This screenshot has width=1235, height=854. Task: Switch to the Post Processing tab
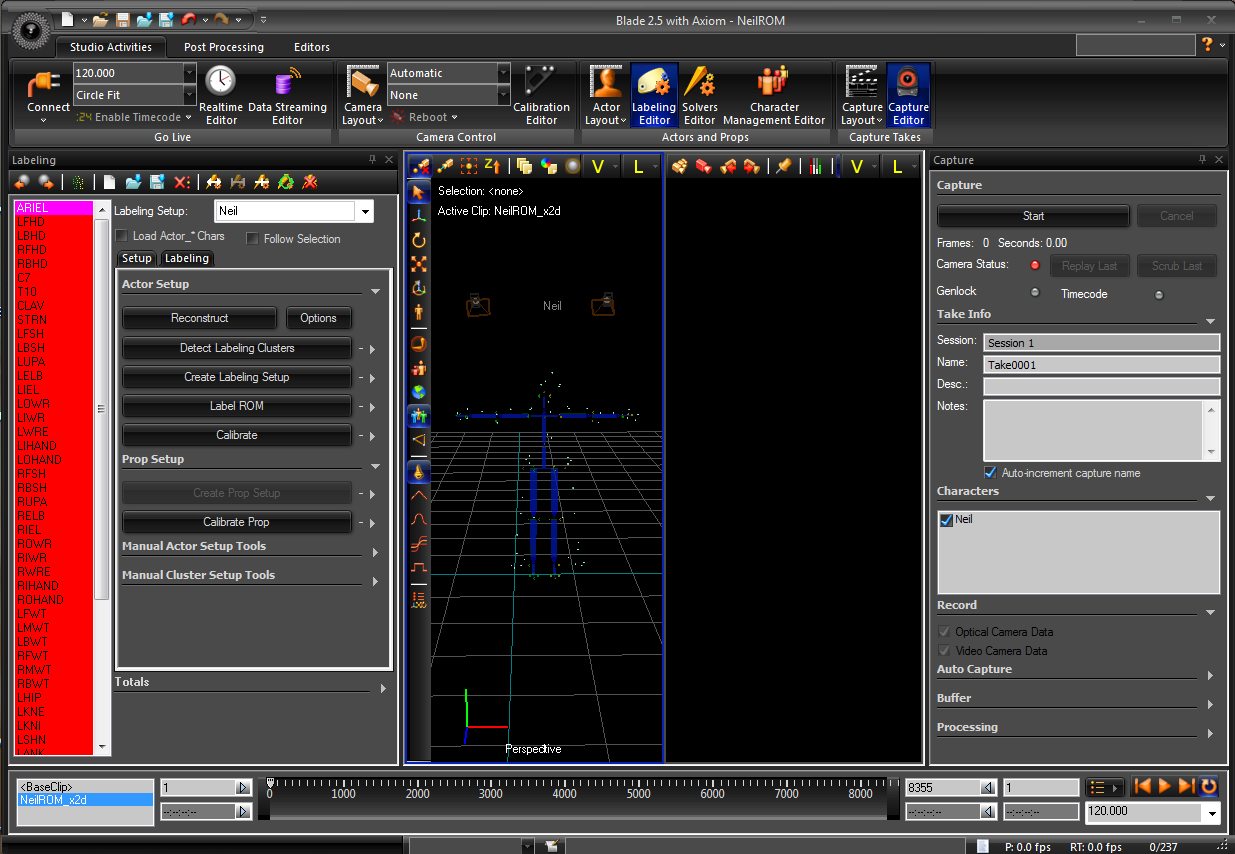point(224,47)
